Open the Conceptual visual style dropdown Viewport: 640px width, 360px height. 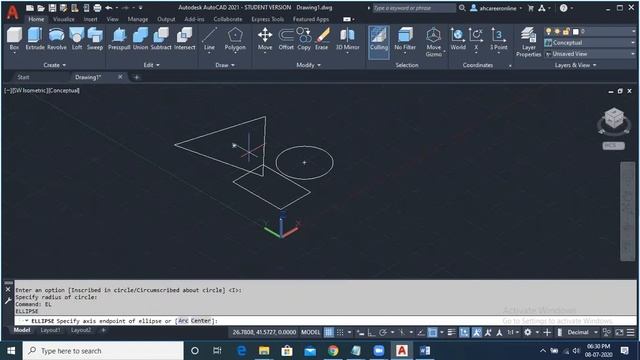[x=590, y=42]
